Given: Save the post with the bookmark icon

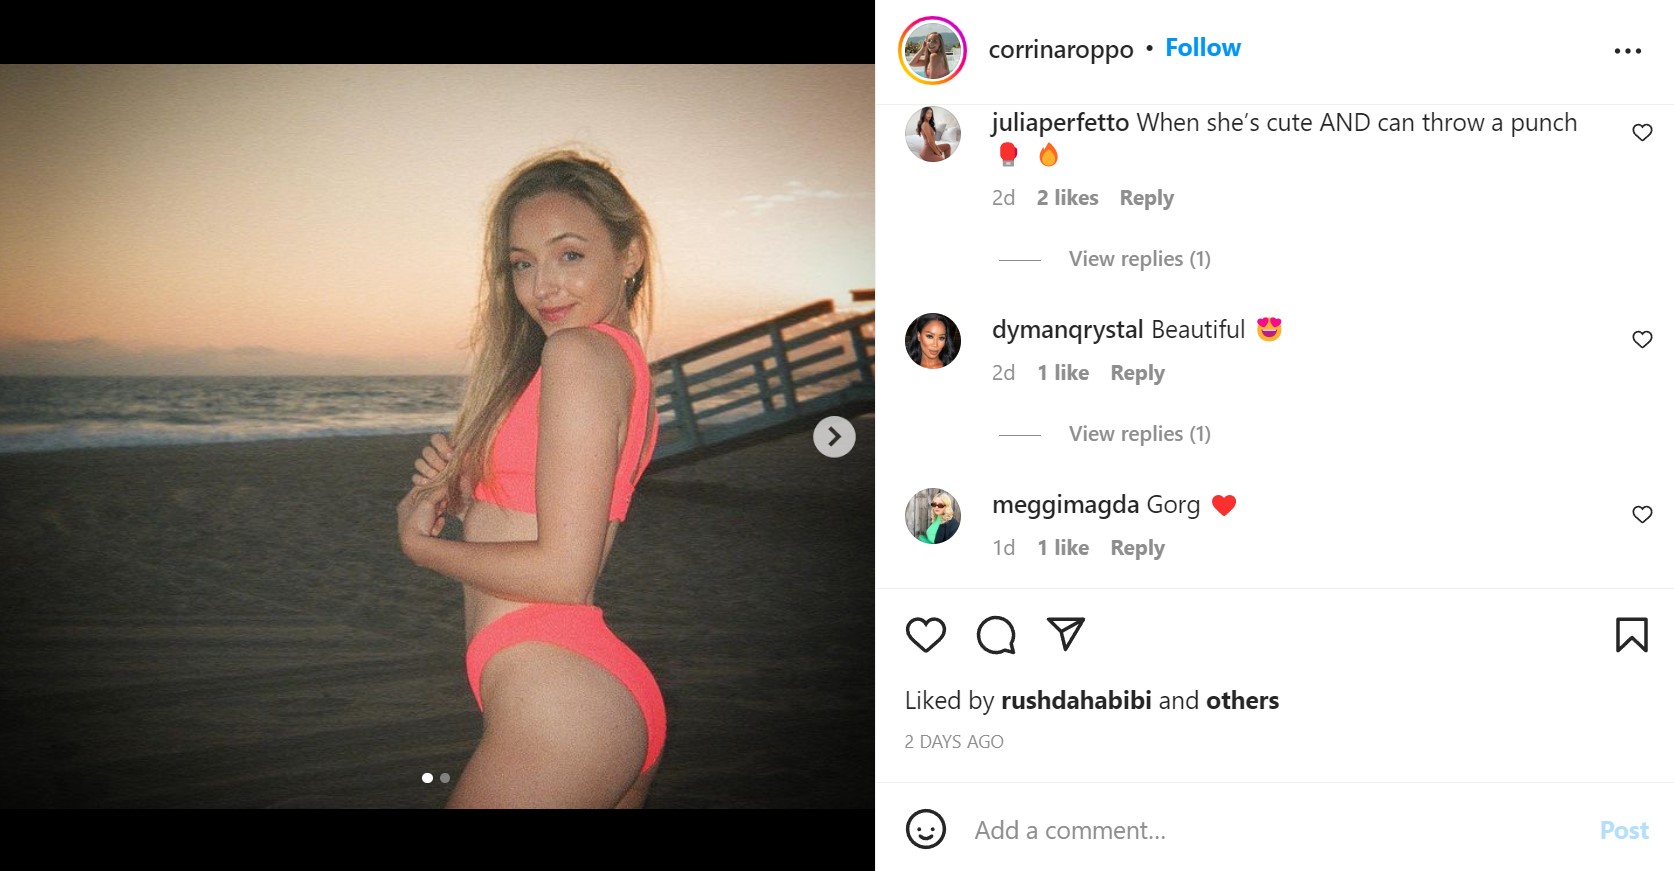Looking at the screenshot, I should 1633,634.
